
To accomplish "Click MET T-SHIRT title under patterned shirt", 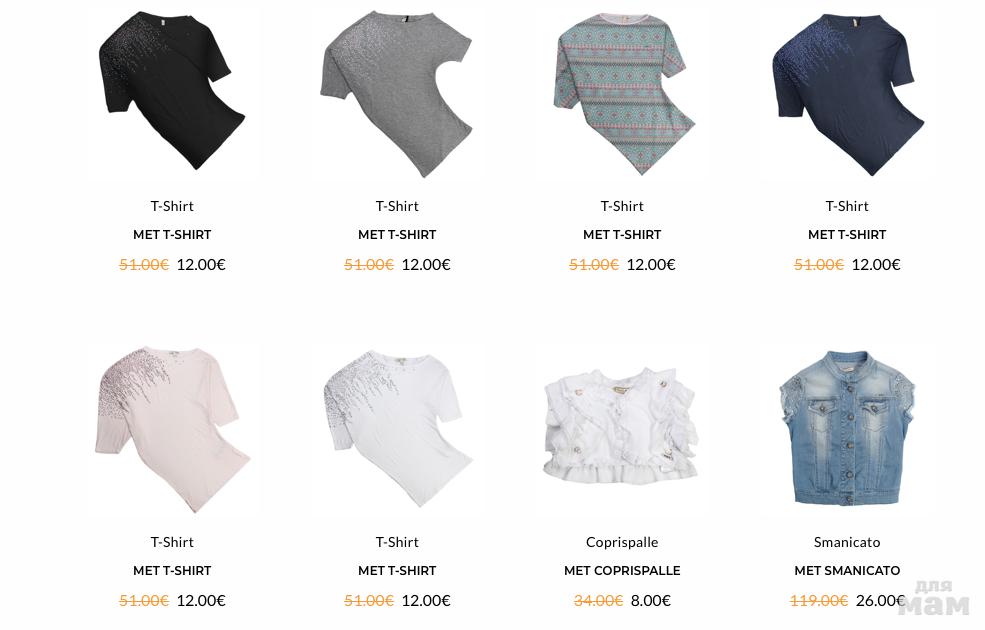I will [622, 235].
